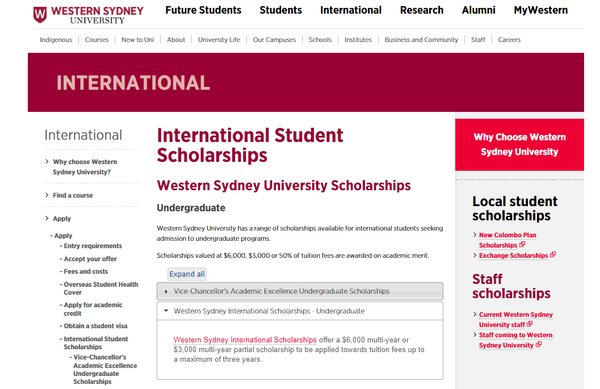600x389 pixels.
Task: Open the top-level 'Apply' sidebar link
Action: point(62,219)
